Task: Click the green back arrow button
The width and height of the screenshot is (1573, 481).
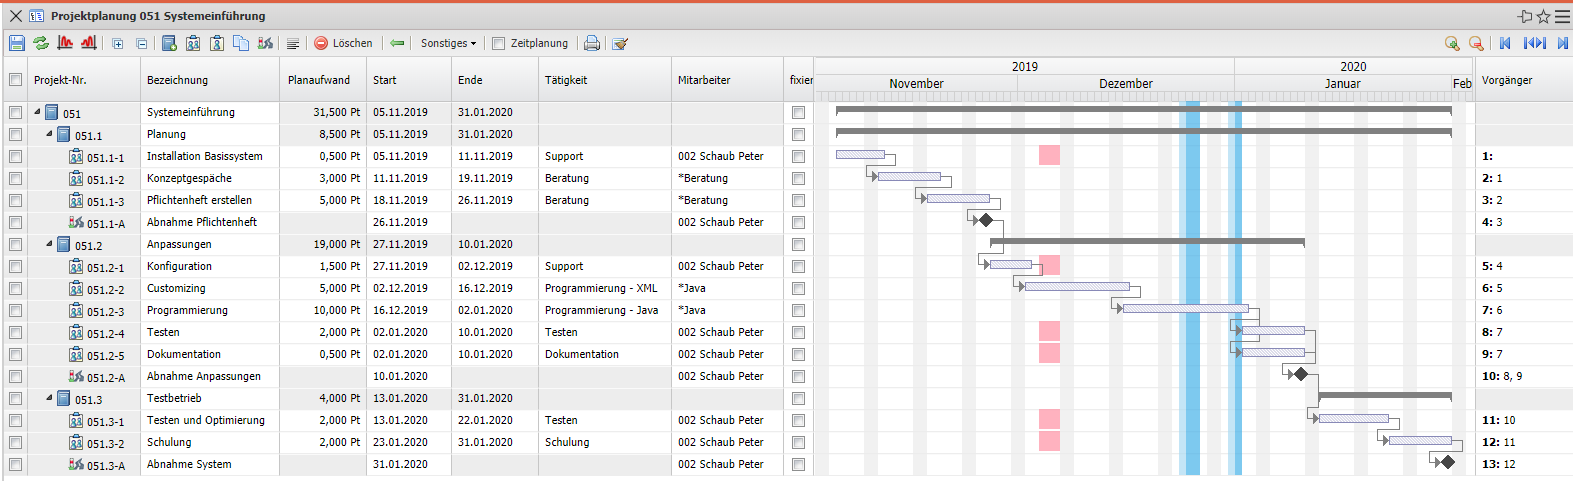Action: (x=397, y=43)
